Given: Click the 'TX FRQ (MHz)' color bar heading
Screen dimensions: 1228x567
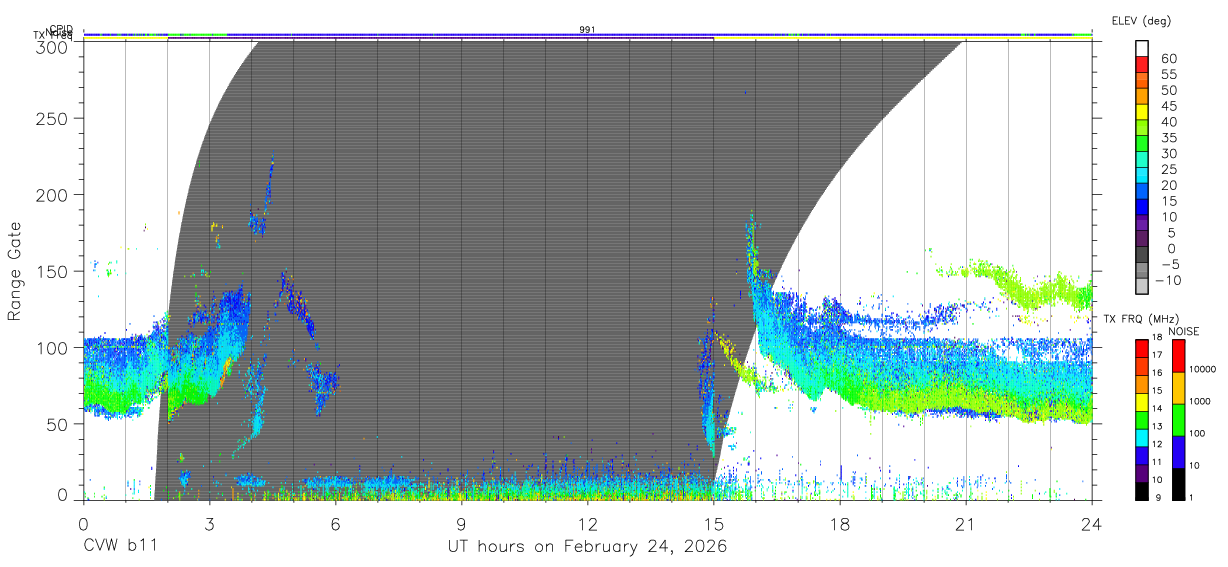Looking at the screenshot, I should (x=1140, y=319).
